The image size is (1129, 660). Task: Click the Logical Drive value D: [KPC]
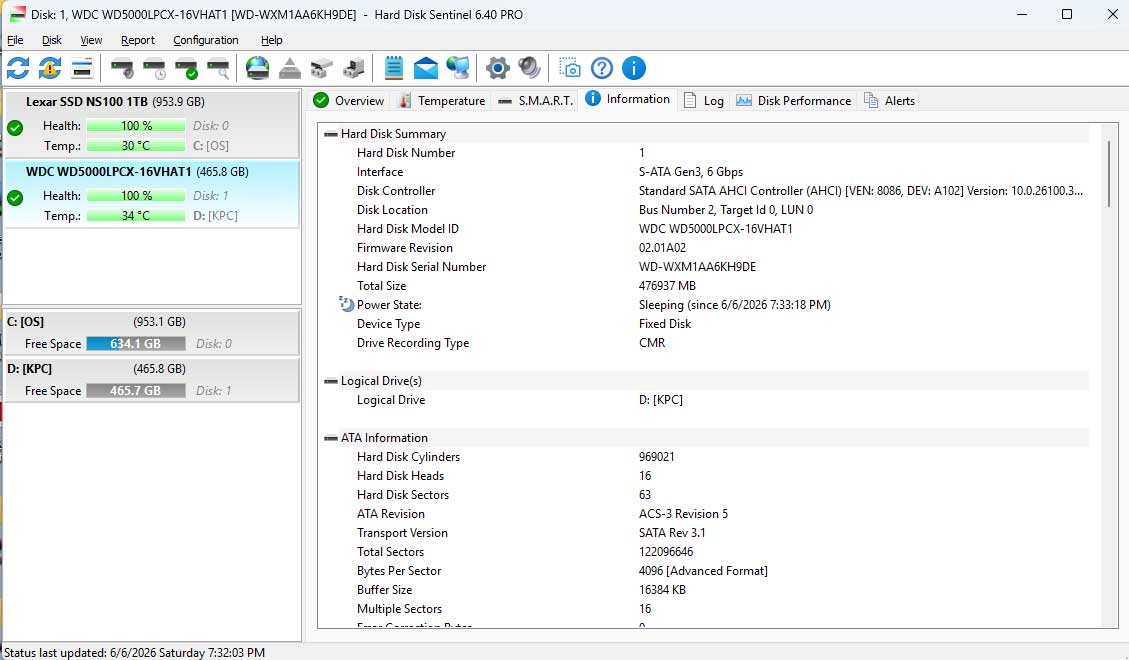coord(661,399)
